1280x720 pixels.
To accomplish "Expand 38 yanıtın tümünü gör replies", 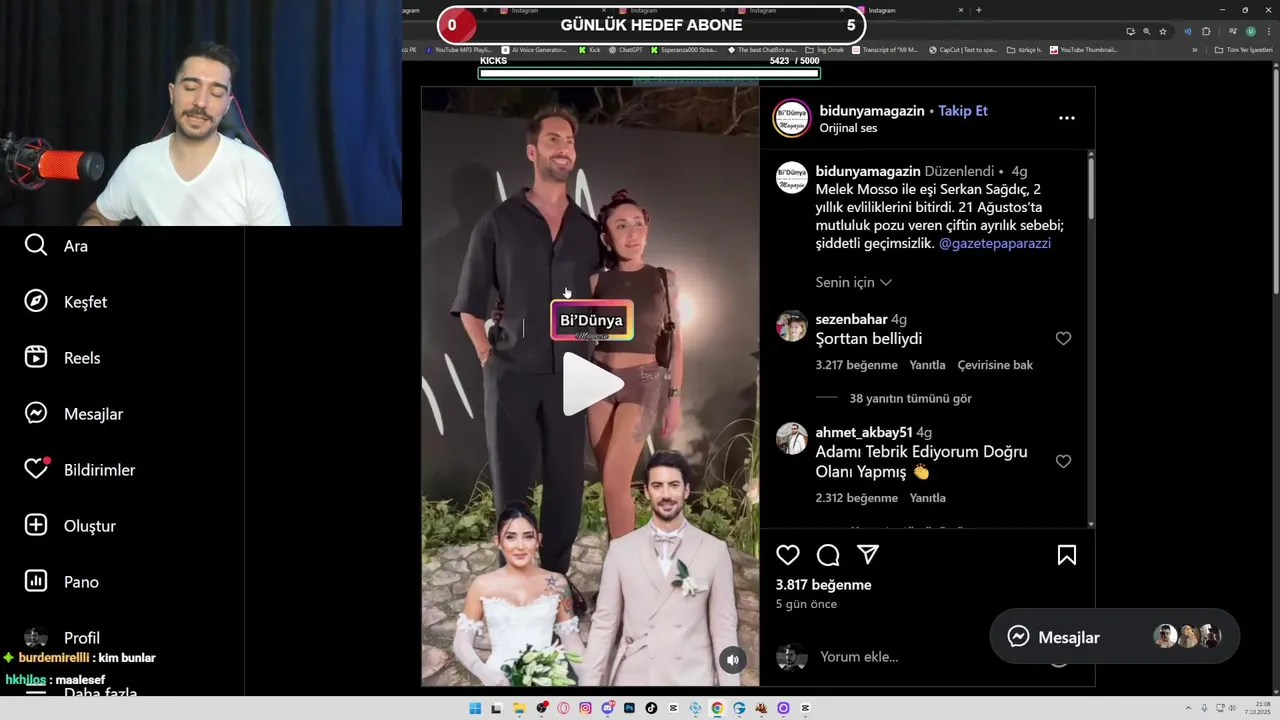I will coord(910,398).
